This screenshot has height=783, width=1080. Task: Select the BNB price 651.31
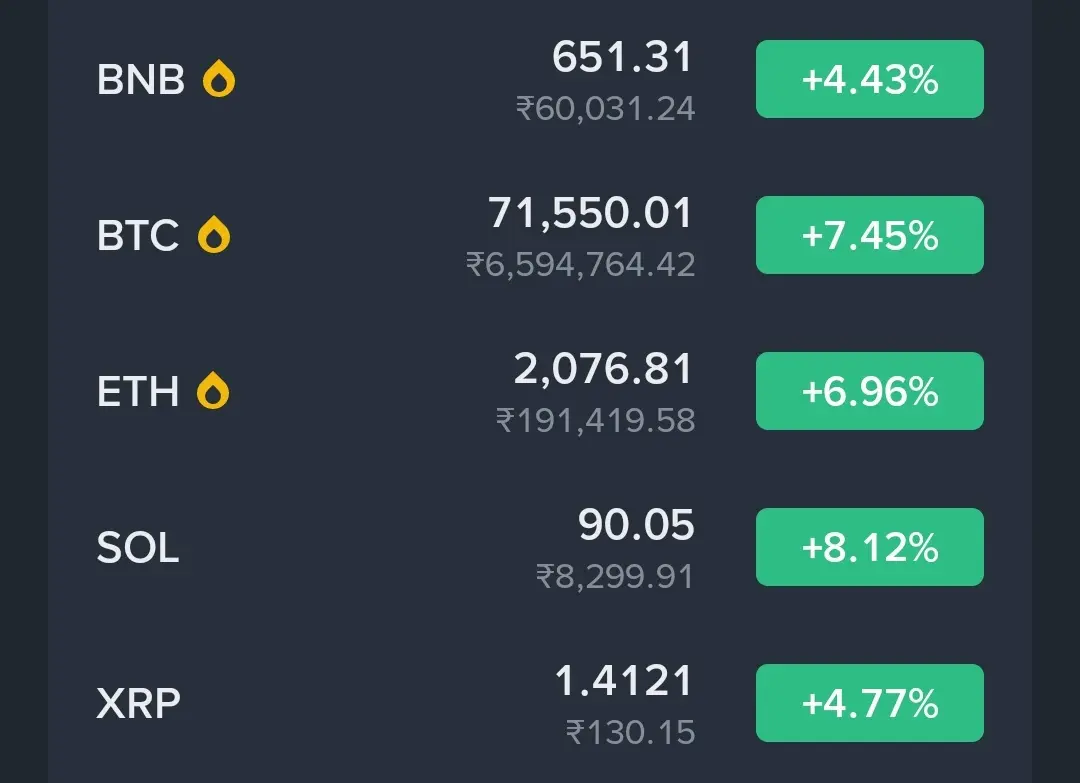pyautogui.click(x=623, y=56)
